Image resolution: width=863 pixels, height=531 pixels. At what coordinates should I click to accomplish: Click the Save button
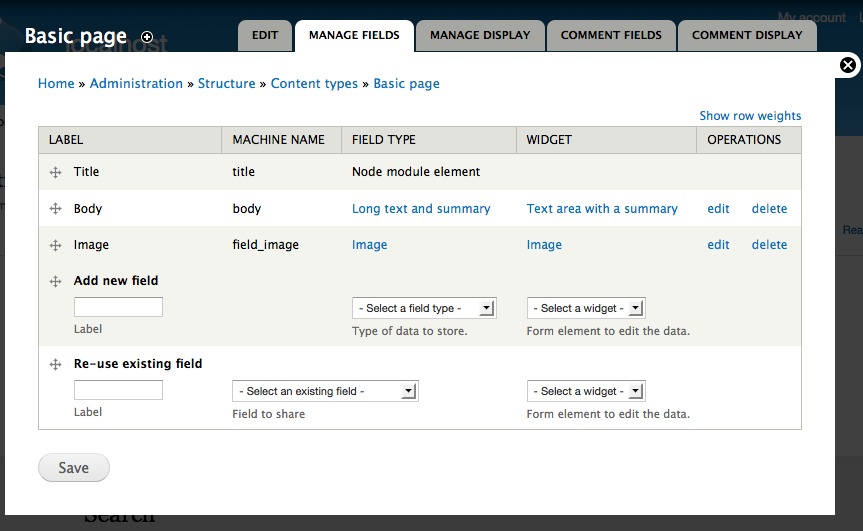[x=74, y=468]
